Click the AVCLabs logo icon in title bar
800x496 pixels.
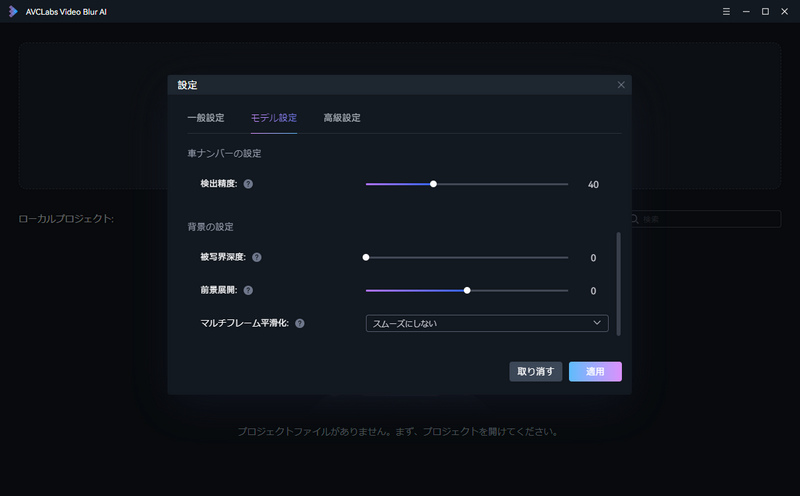coord(13,11)
